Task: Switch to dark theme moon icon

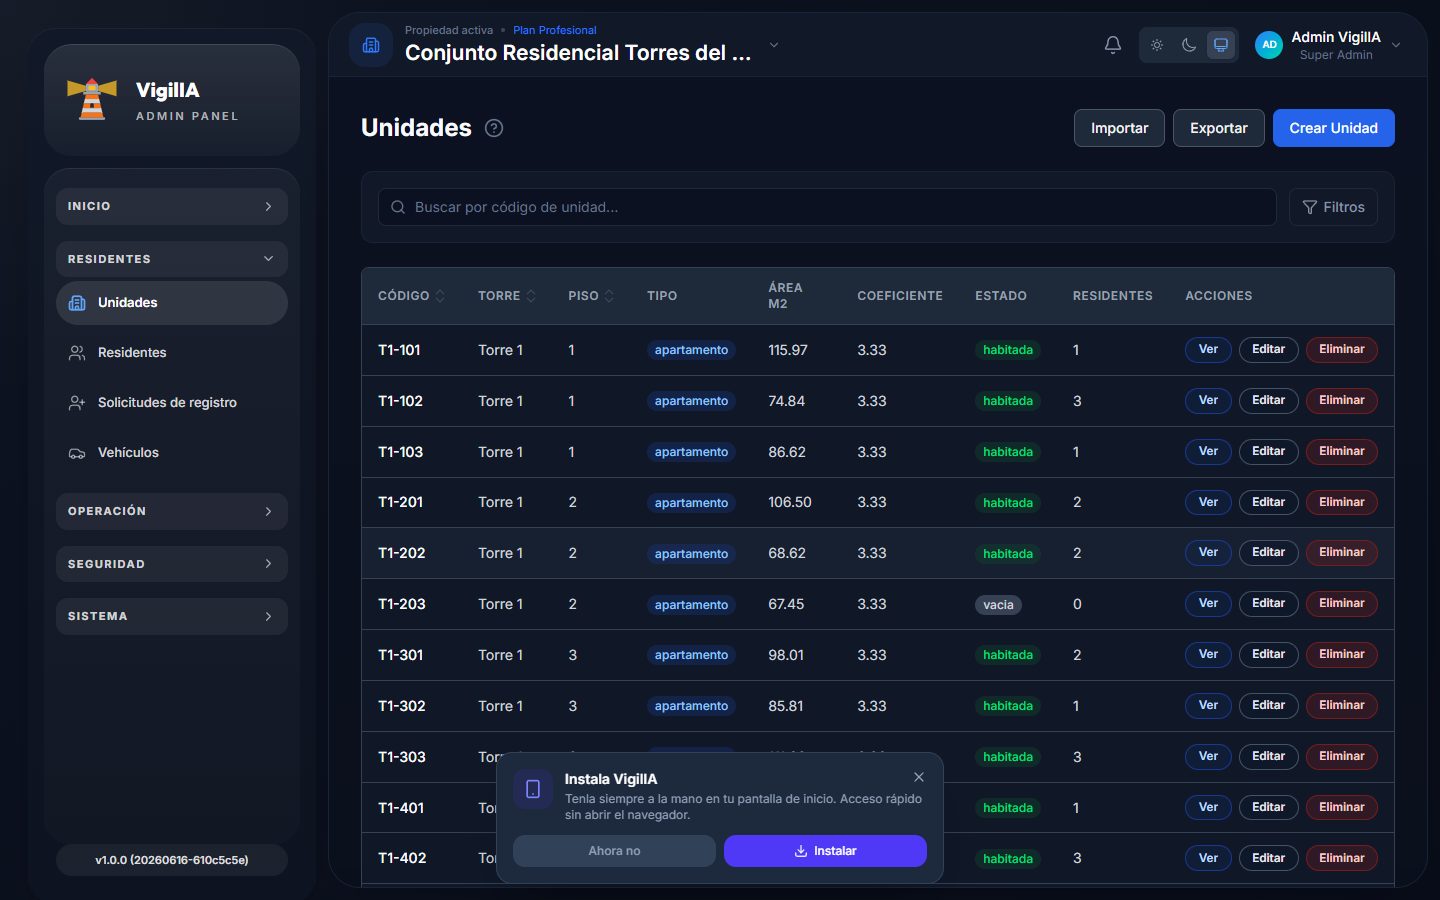Action: tap(1189, 45)
